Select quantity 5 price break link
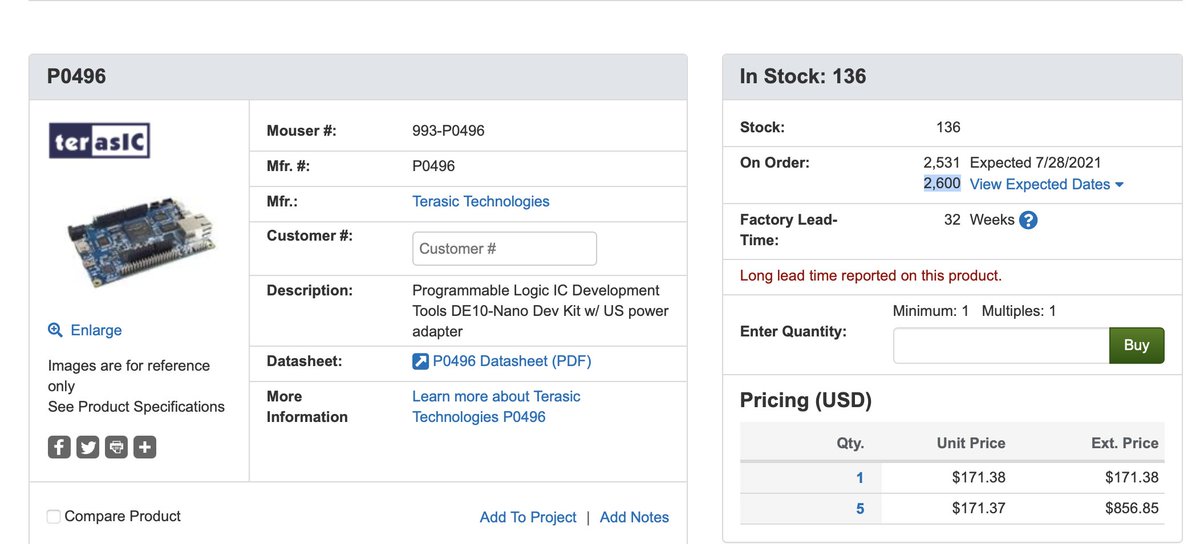Viewport: 1200px width, 544px height. (859, 508)
